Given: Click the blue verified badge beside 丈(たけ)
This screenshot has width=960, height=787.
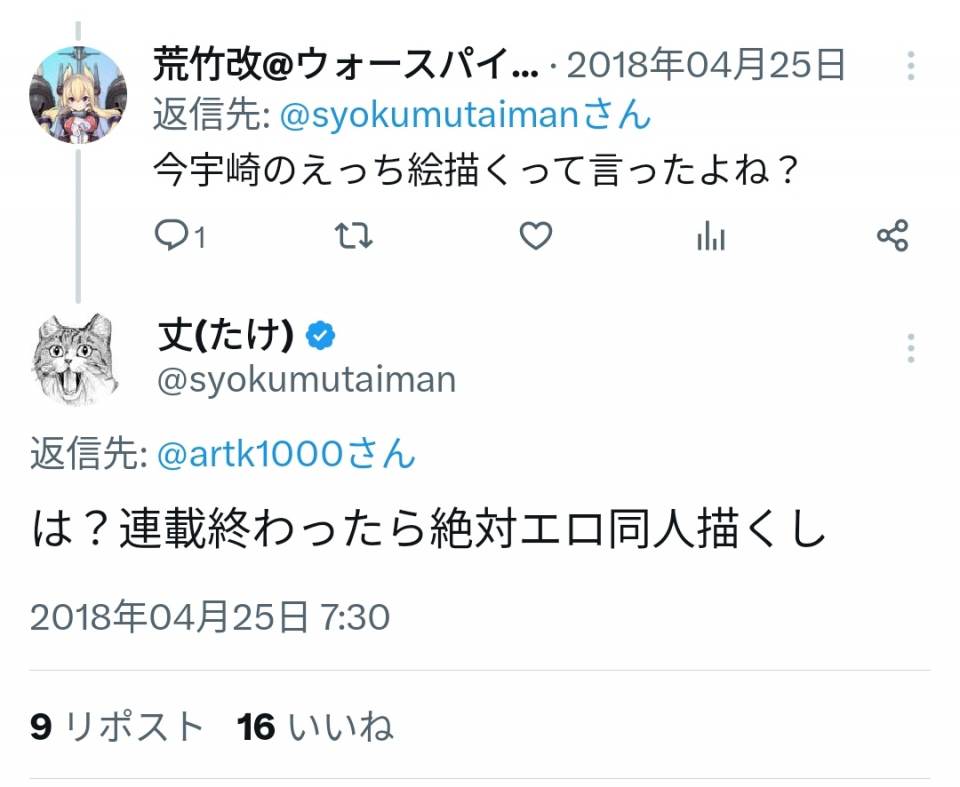Looking at the screenshot, I should [x=320, y=337].
